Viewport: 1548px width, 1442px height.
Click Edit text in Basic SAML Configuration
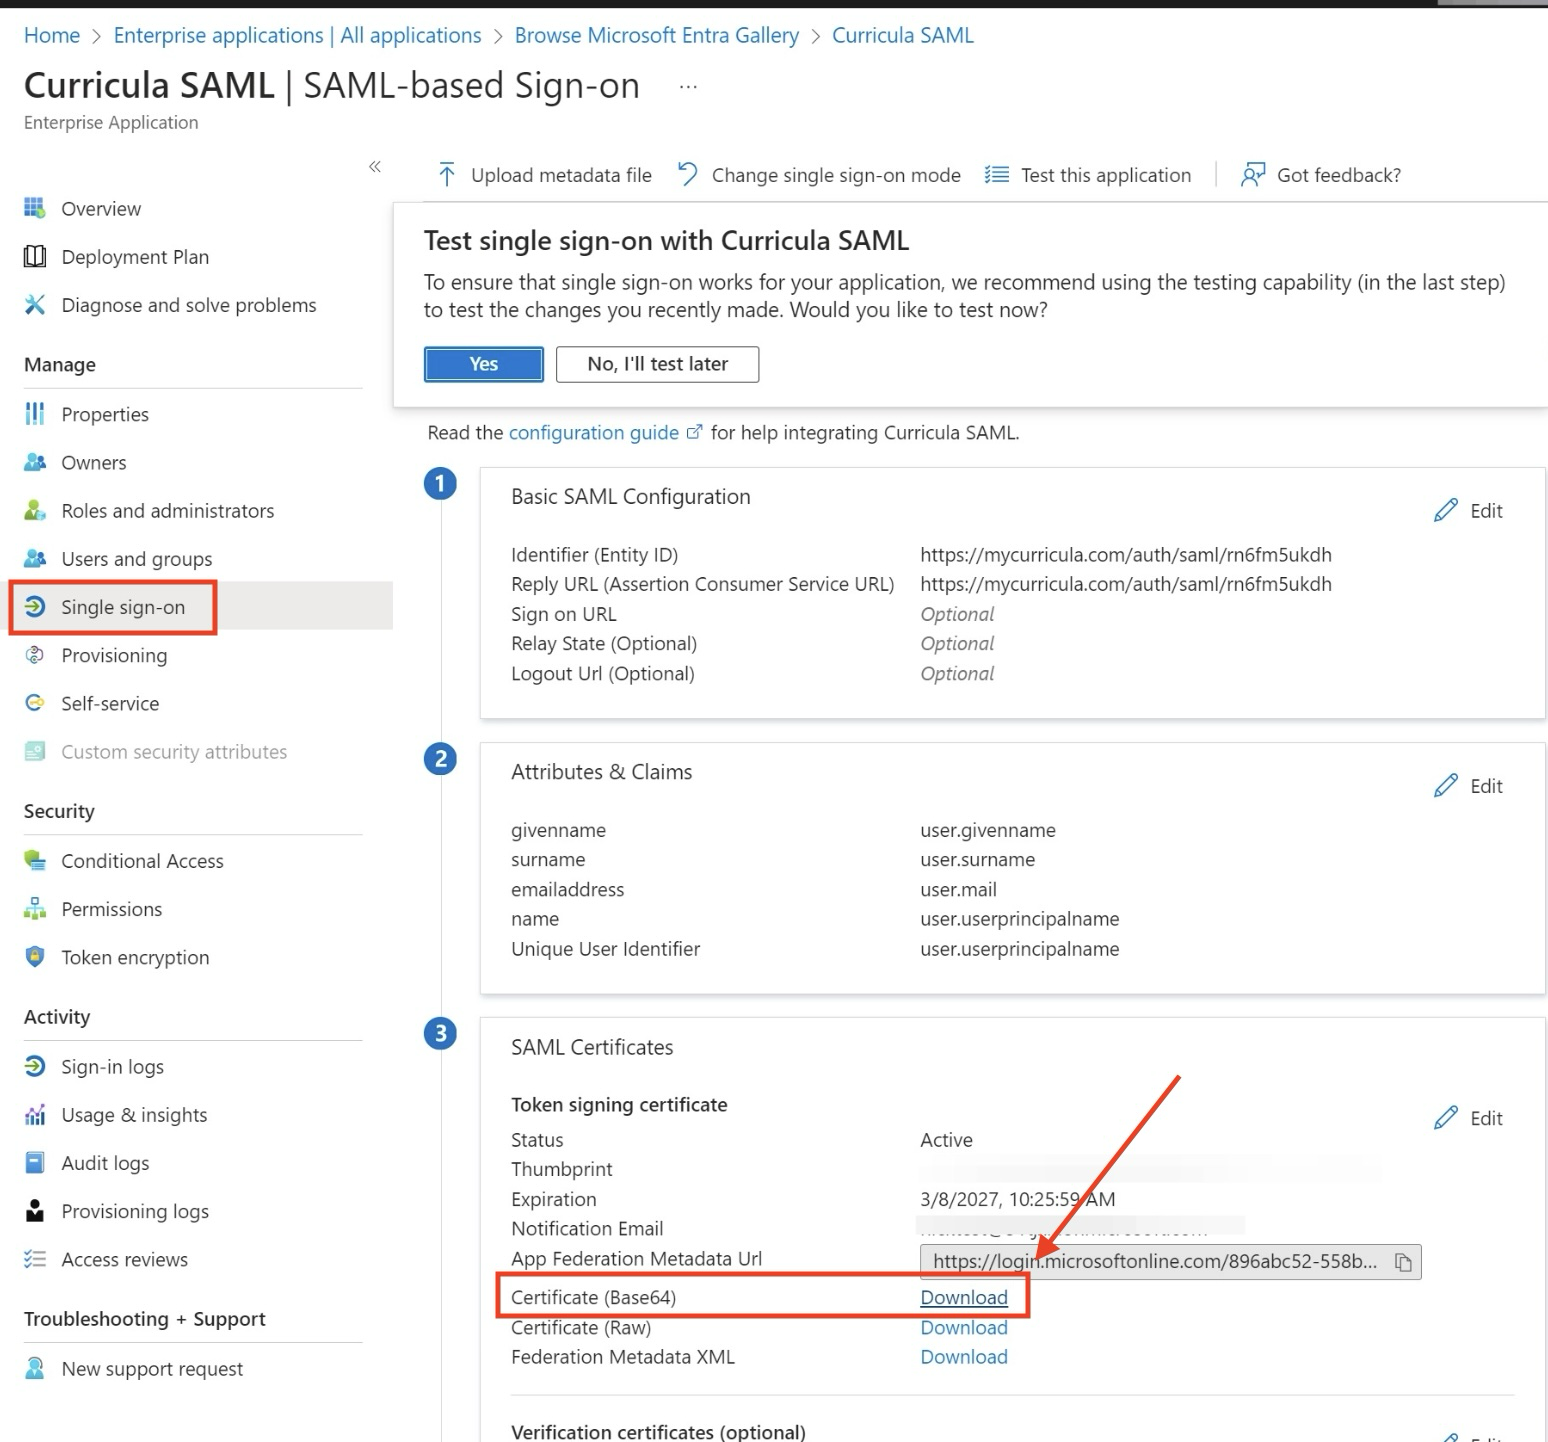point(1486,511)
